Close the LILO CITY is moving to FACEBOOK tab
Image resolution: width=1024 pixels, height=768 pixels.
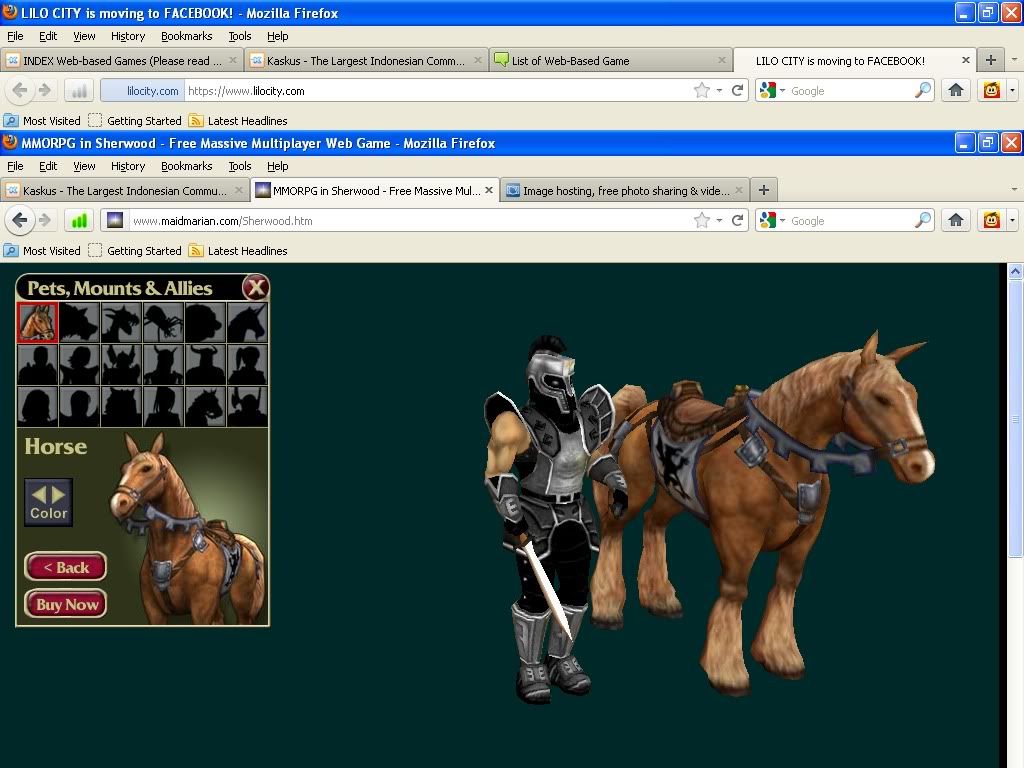[x=965, y=60]
